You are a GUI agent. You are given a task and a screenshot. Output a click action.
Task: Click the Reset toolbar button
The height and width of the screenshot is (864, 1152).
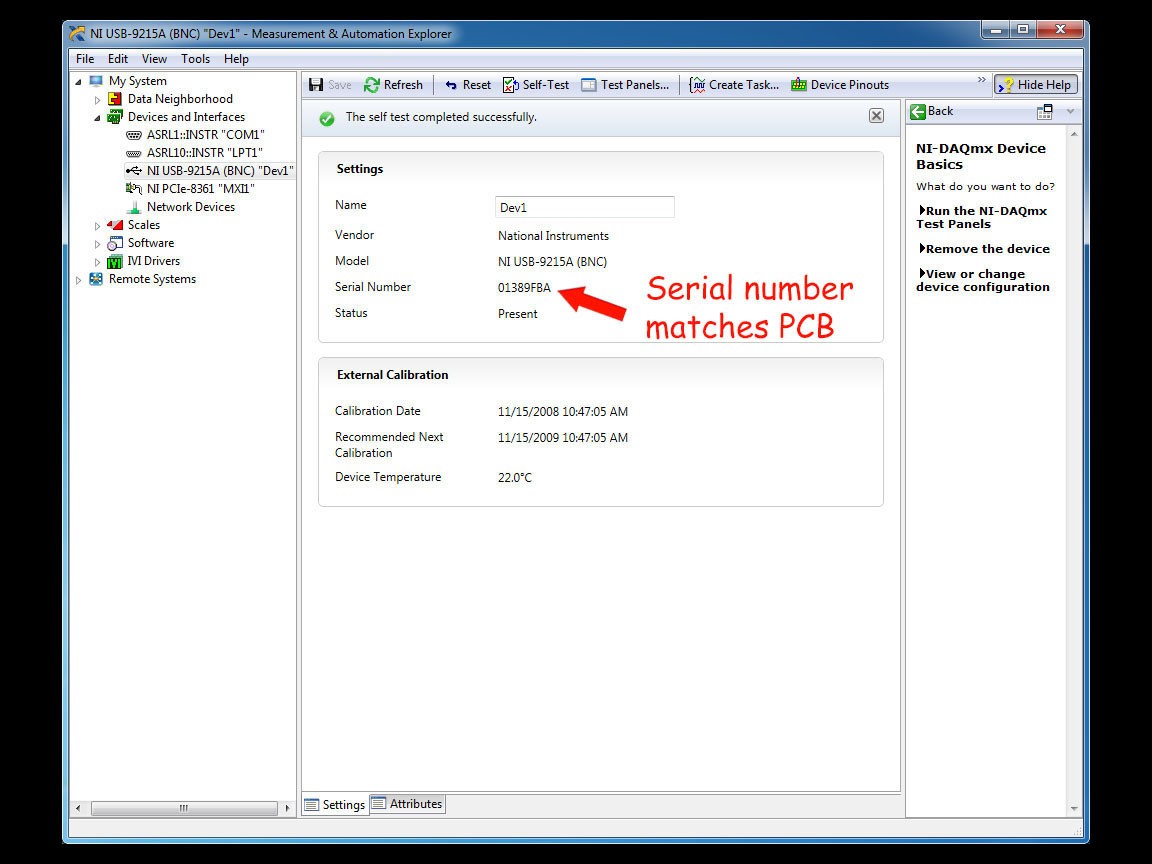pyautogui.click(x=467, y=85)
